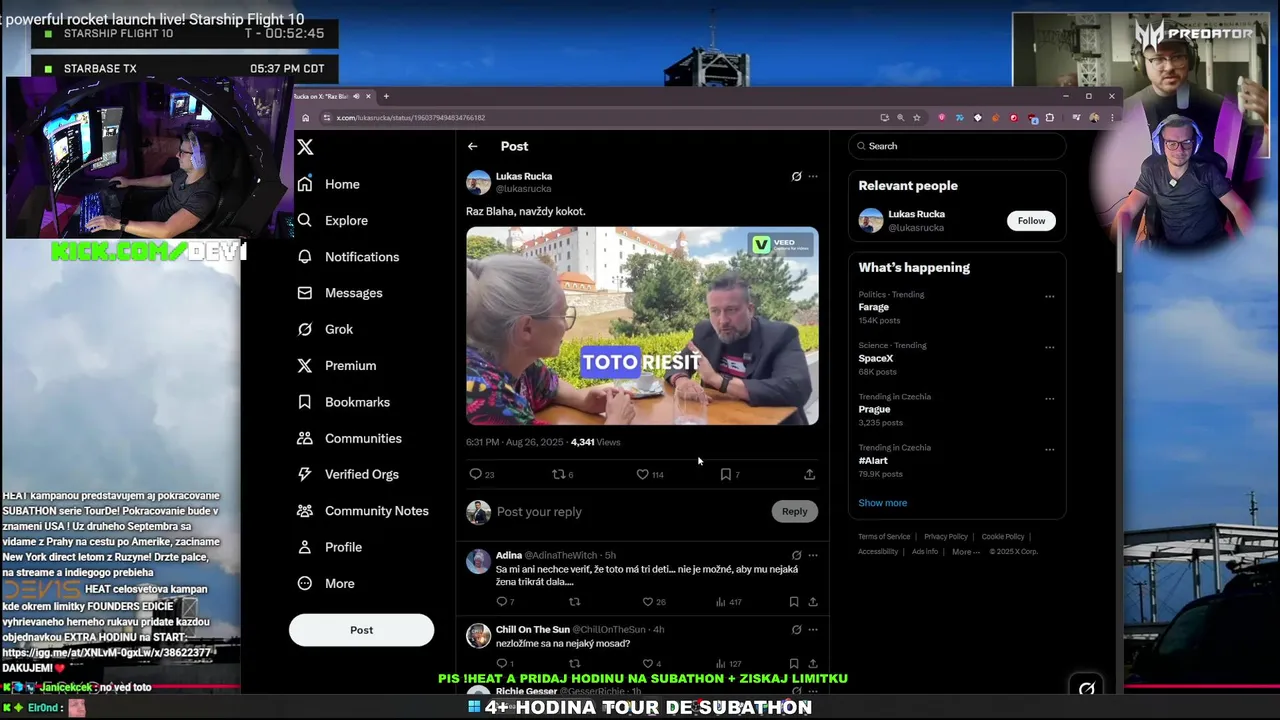The height and width of the screenshot is (720, 1280).
Task: Click the Reply button
Action: [x=794, y=511]
